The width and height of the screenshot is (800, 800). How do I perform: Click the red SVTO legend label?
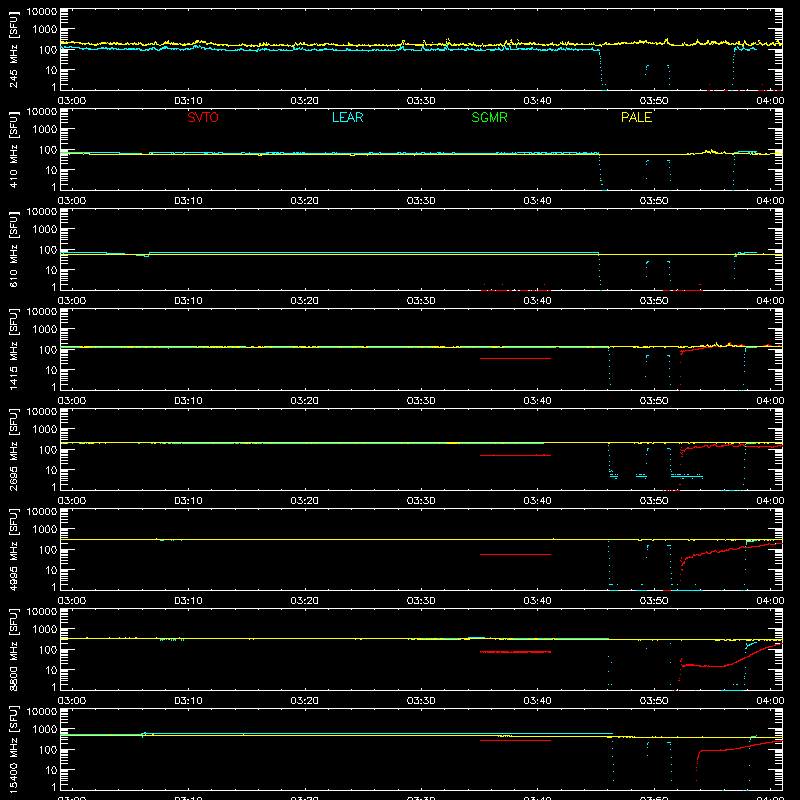tap(203, 117)
